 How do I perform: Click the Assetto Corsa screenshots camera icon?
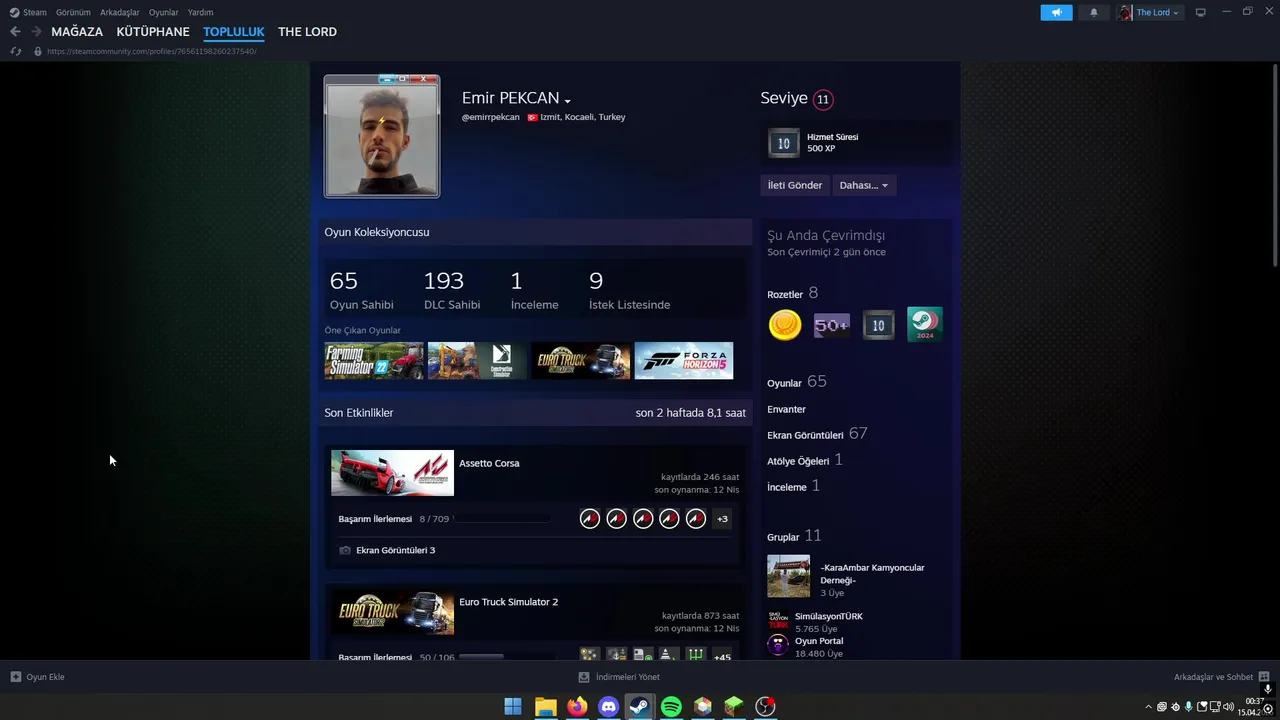(345, 550)
